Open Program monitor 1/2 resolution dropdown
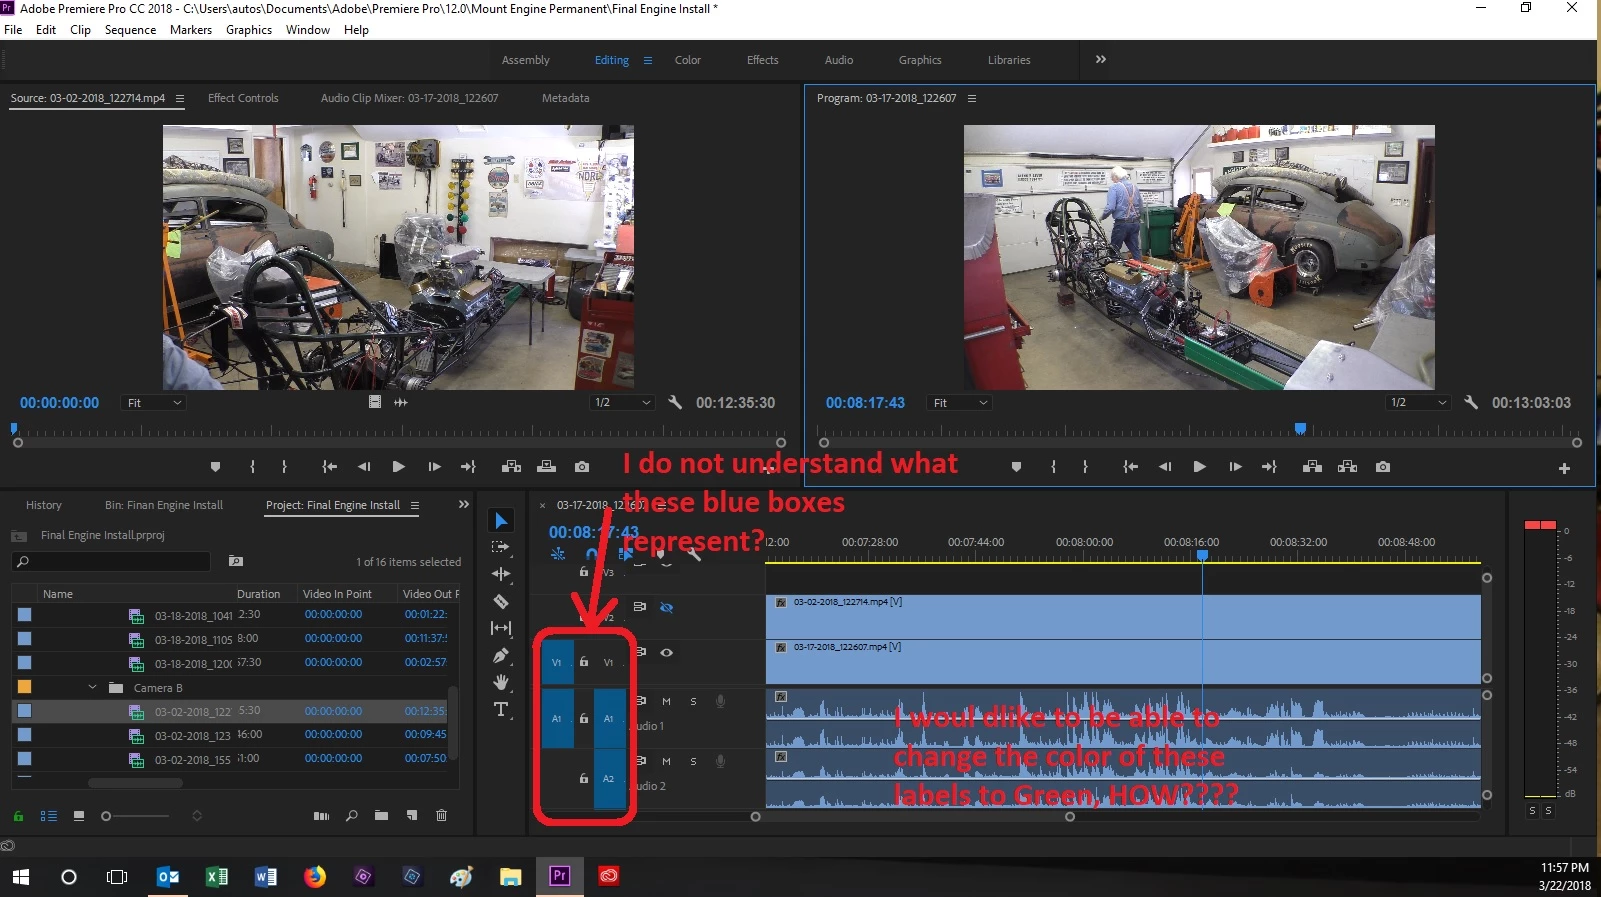 point(1418,403)
